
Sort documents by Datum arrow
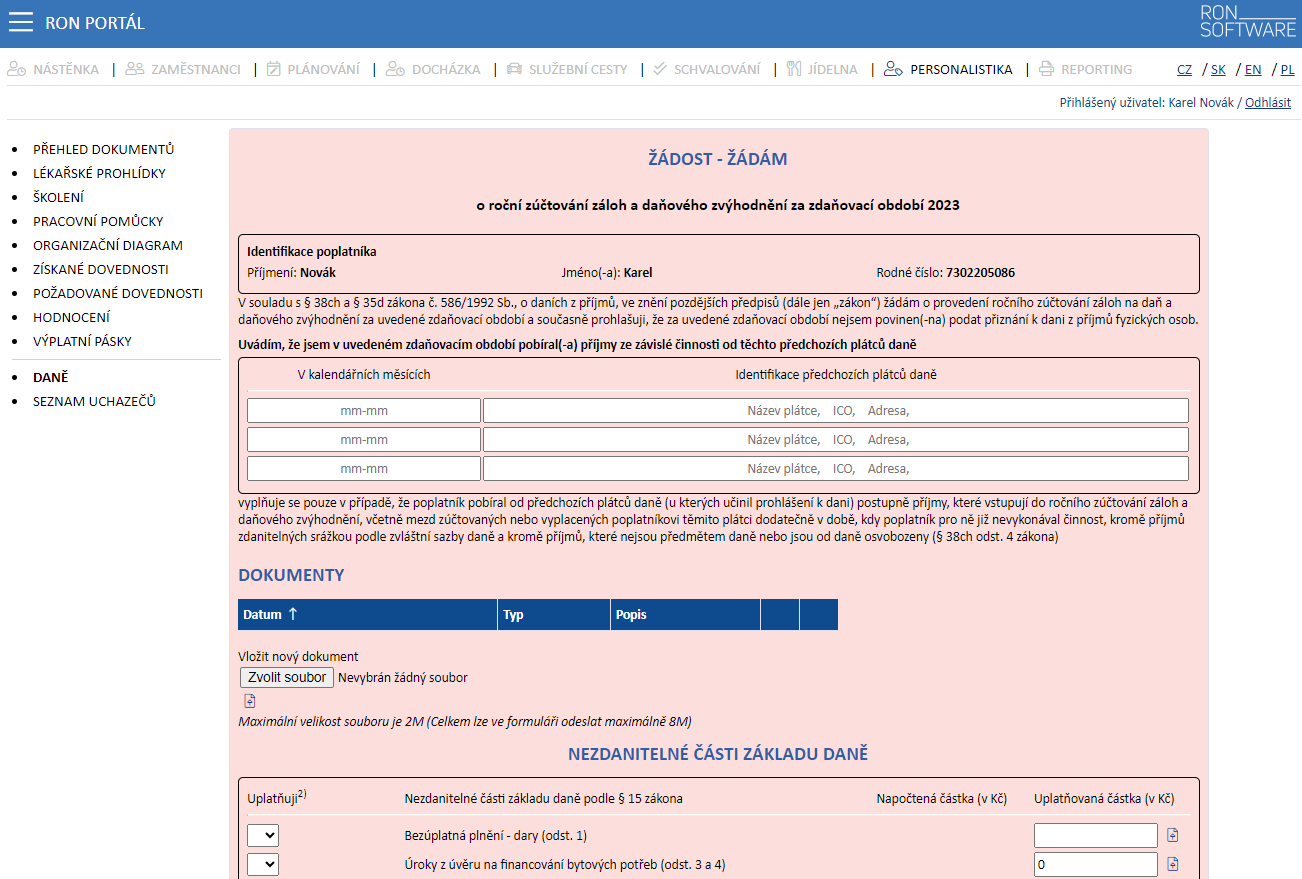[x=292, y=614]
